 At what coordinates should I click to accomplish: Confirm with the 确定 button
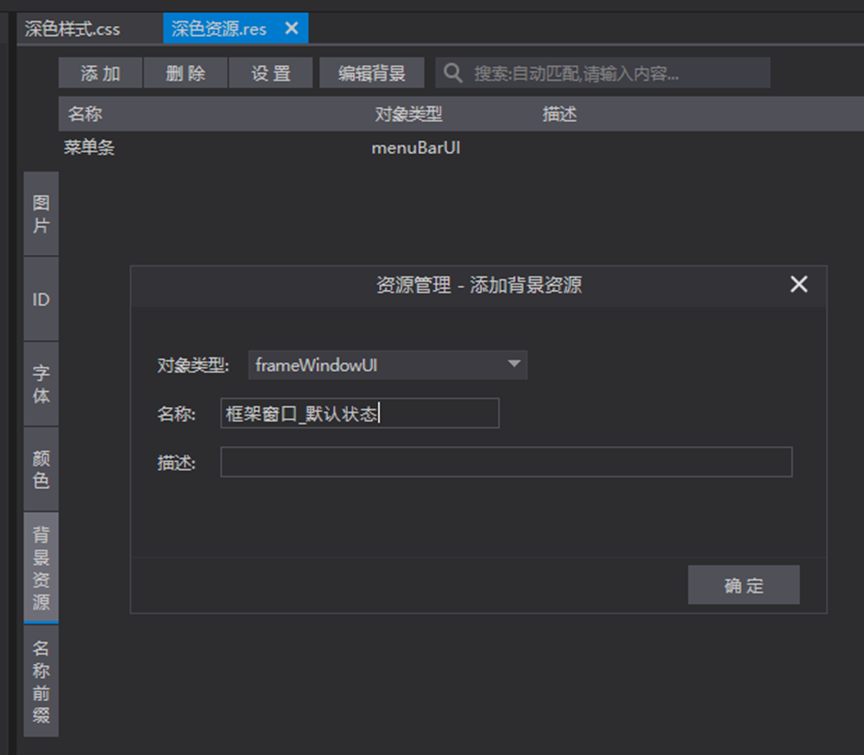744,585
